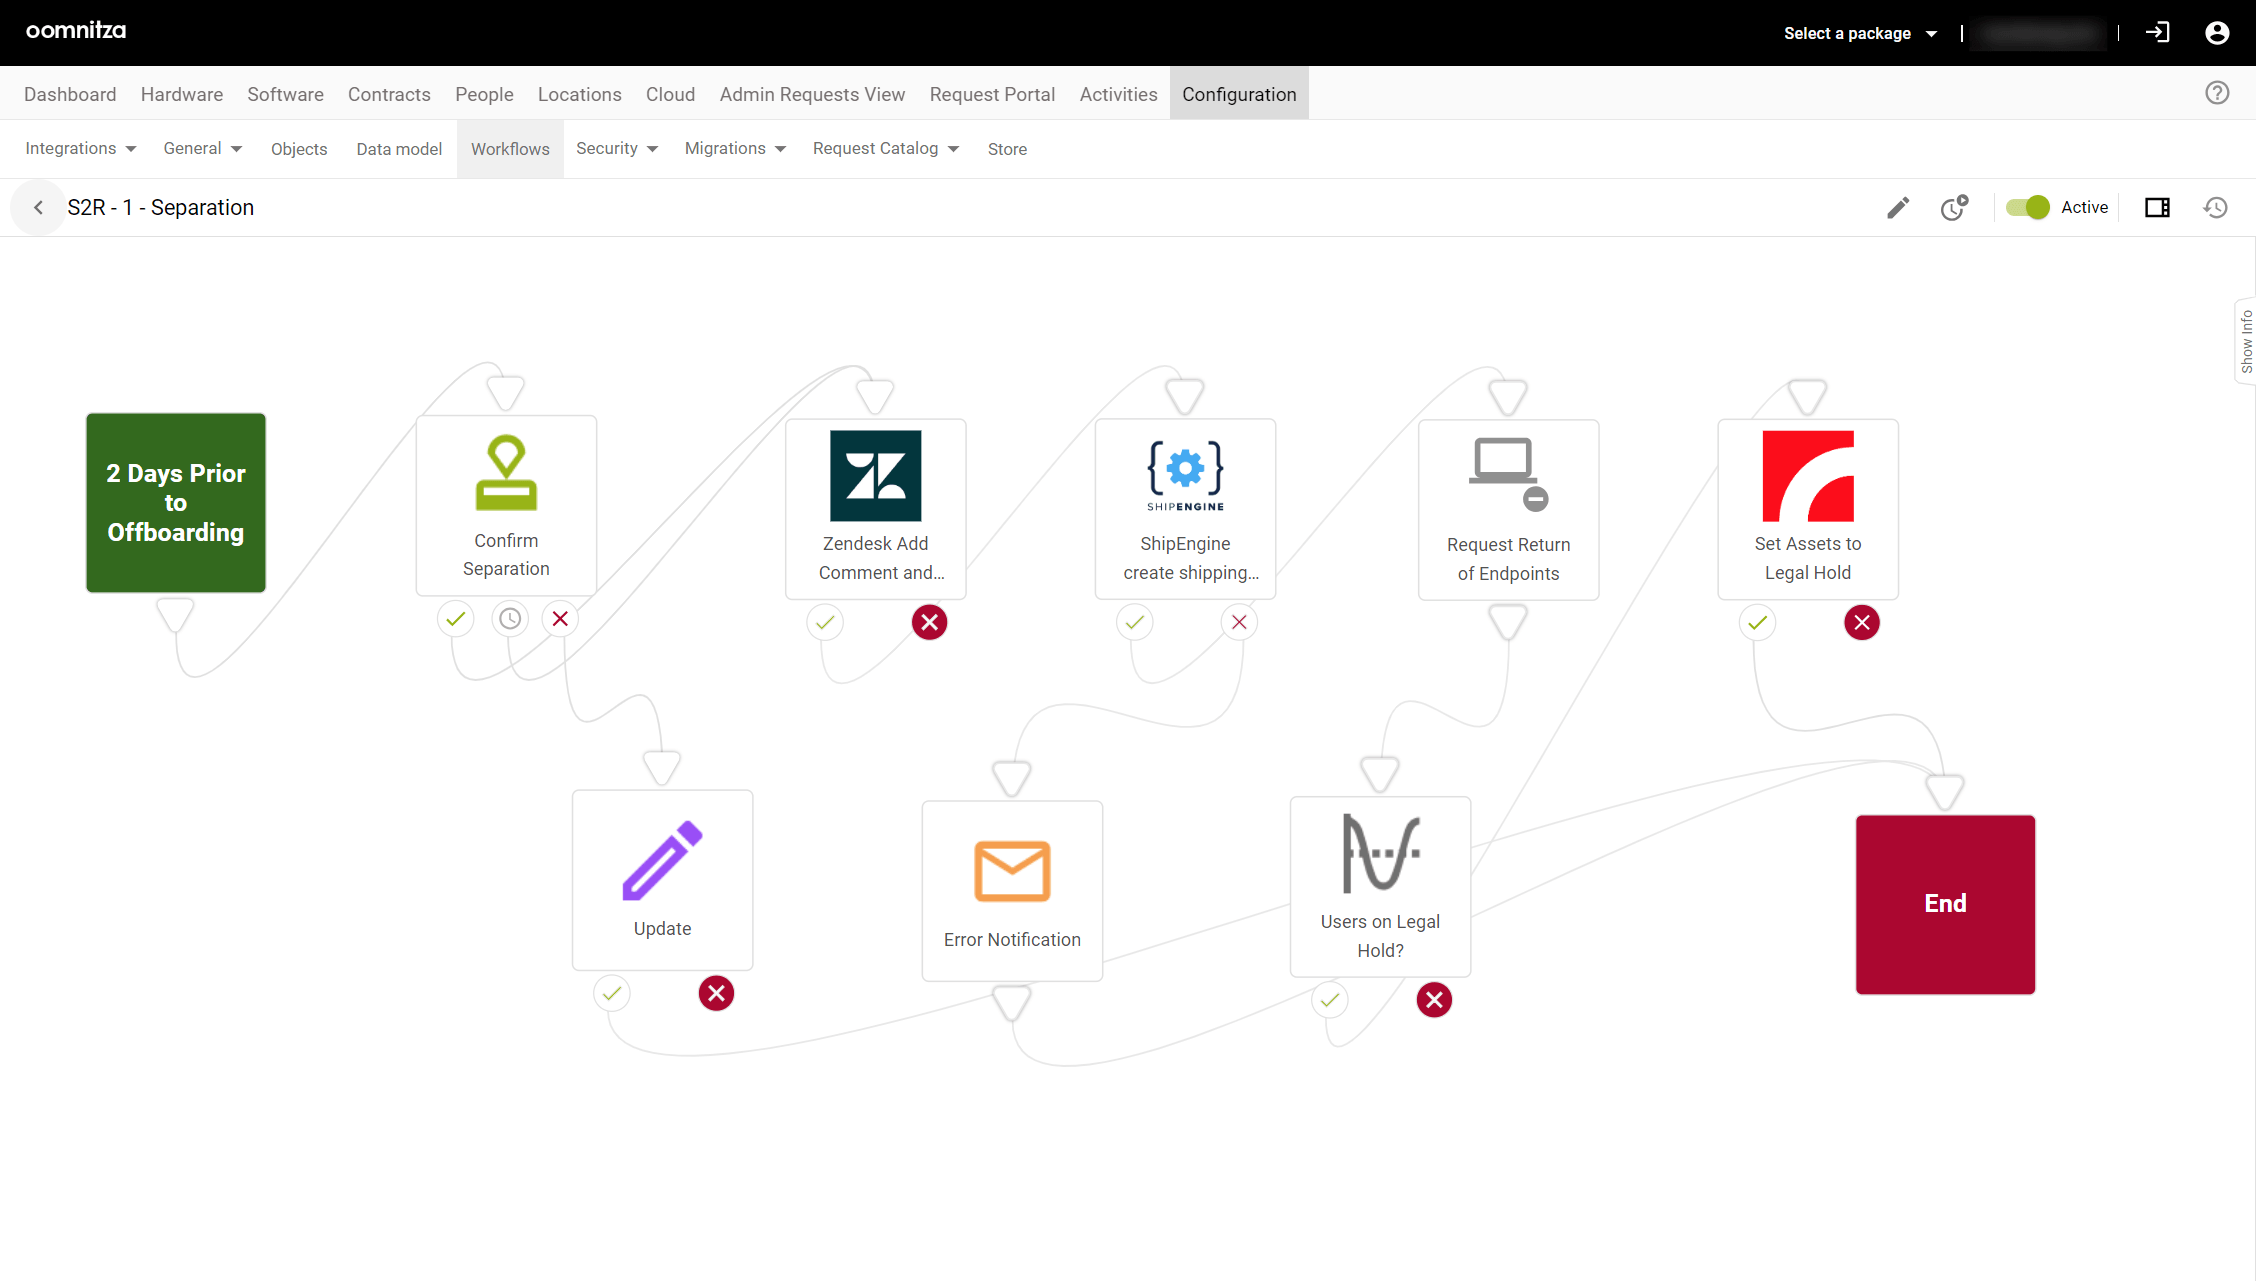Open the Data model page

tap(399, 149)
